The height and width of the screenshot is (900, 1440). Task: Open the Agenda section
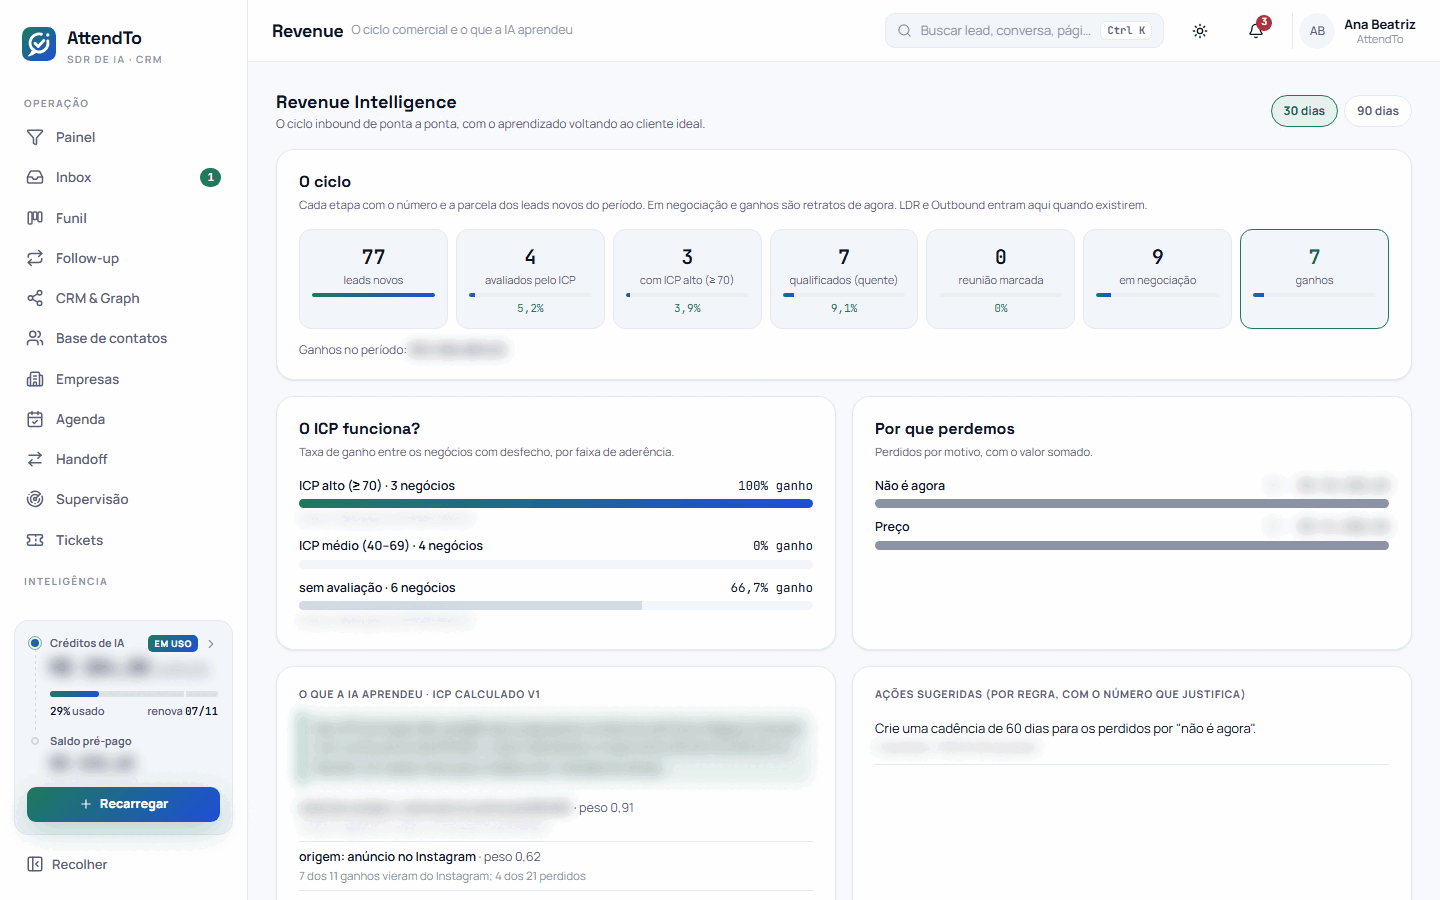tap(124, 419)
